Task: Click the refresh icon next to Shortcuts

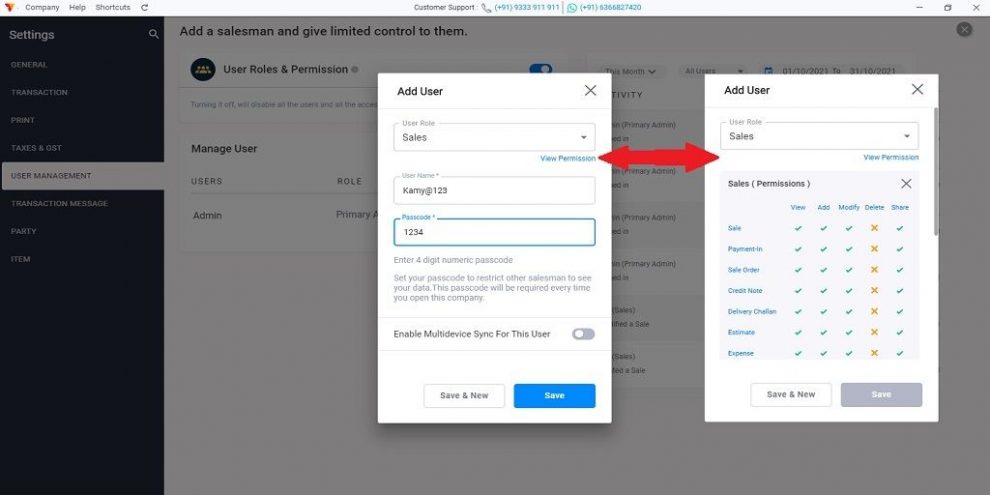Action: (145, 8)
